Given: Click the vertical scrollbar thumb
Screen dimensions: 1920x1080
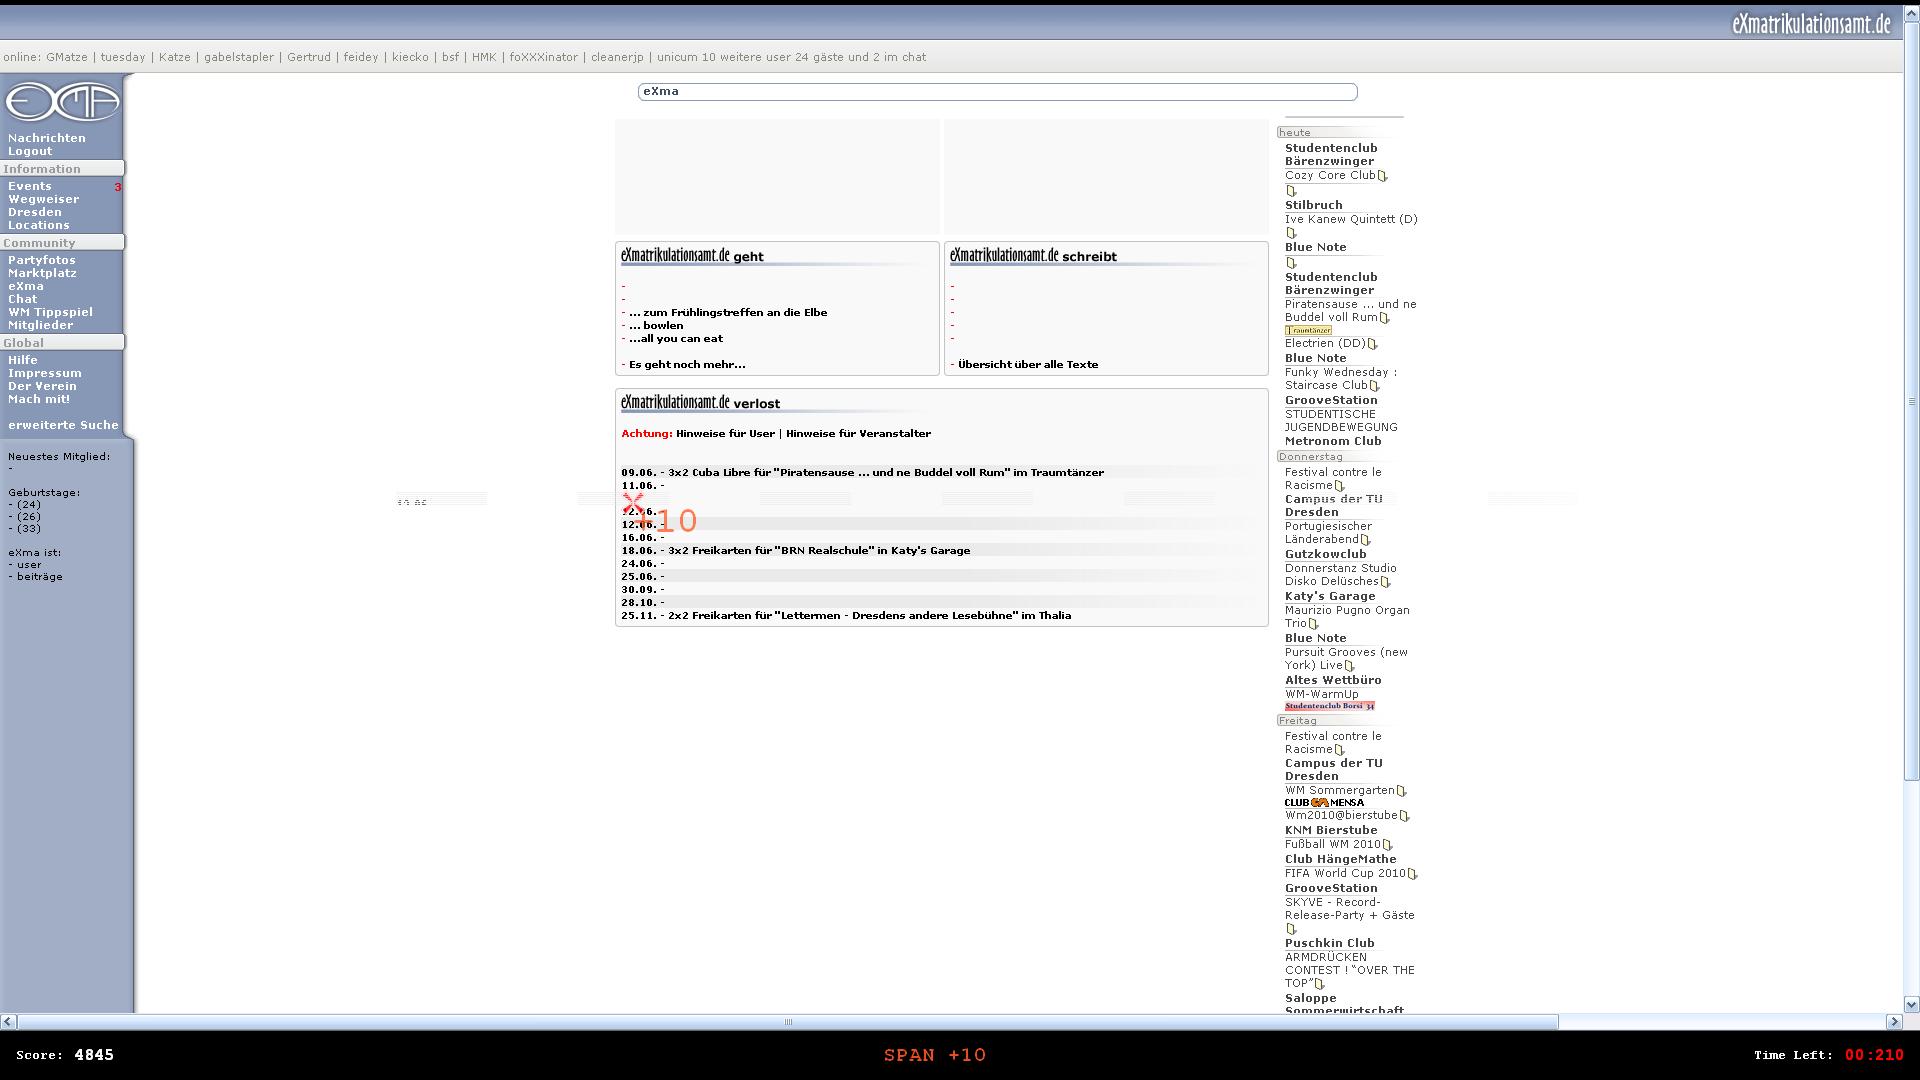Looking at the screenshot, I should pyautogui.click(x=1912, y=402).
